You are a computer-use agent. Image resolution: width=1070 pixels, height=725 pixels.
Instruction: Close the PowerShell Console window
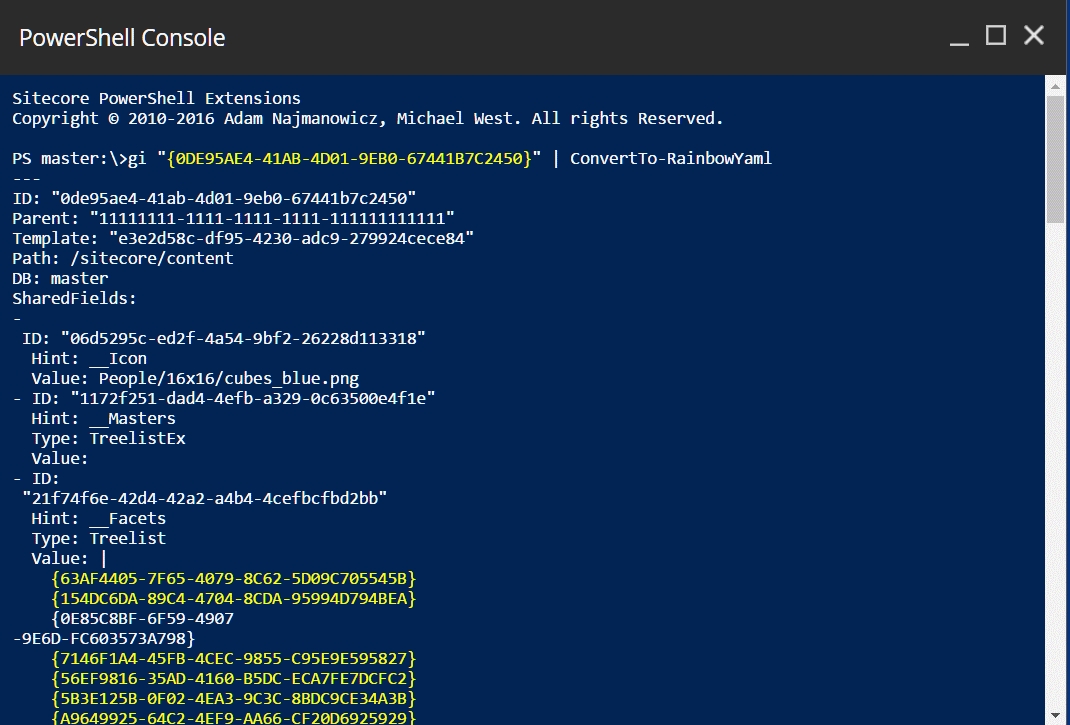(1034, 36)
